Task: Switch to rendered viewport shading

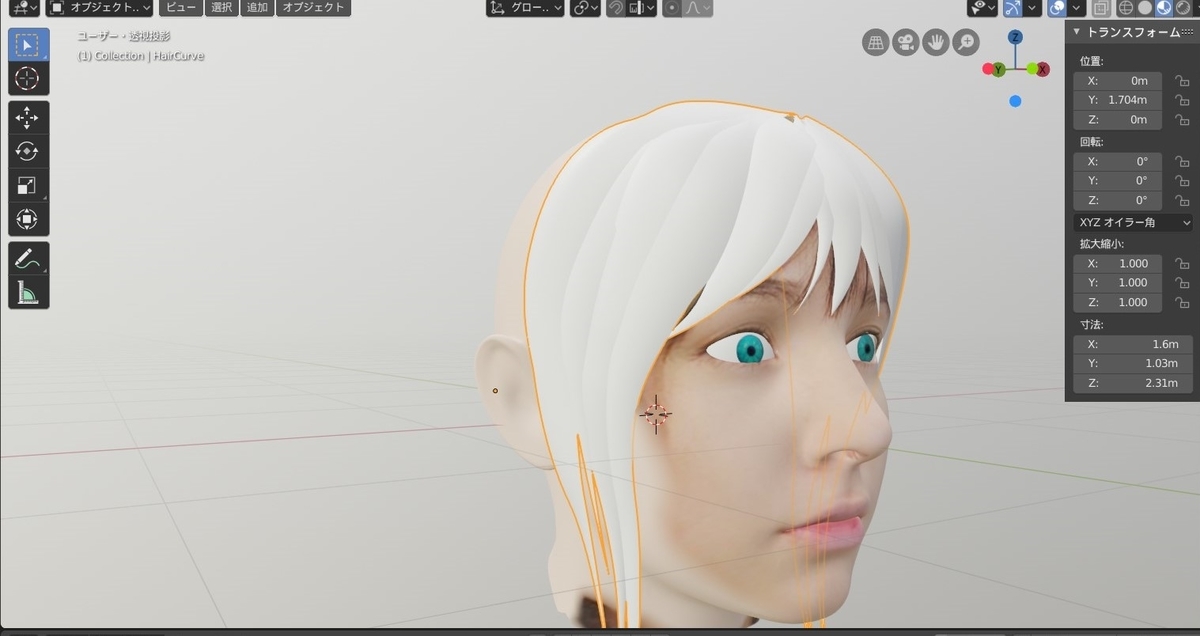Action: 1183,8
